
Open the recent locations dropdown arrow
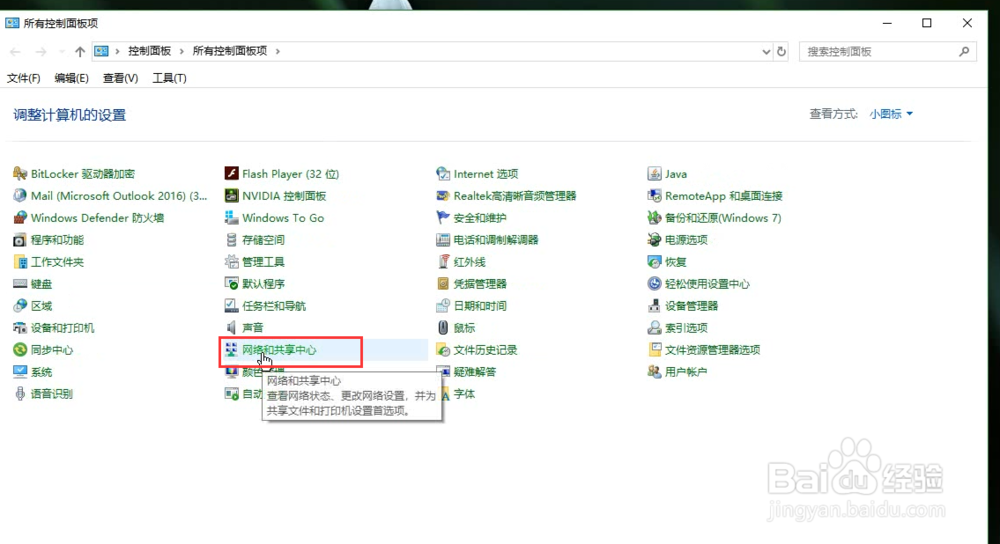pos(61,52)
